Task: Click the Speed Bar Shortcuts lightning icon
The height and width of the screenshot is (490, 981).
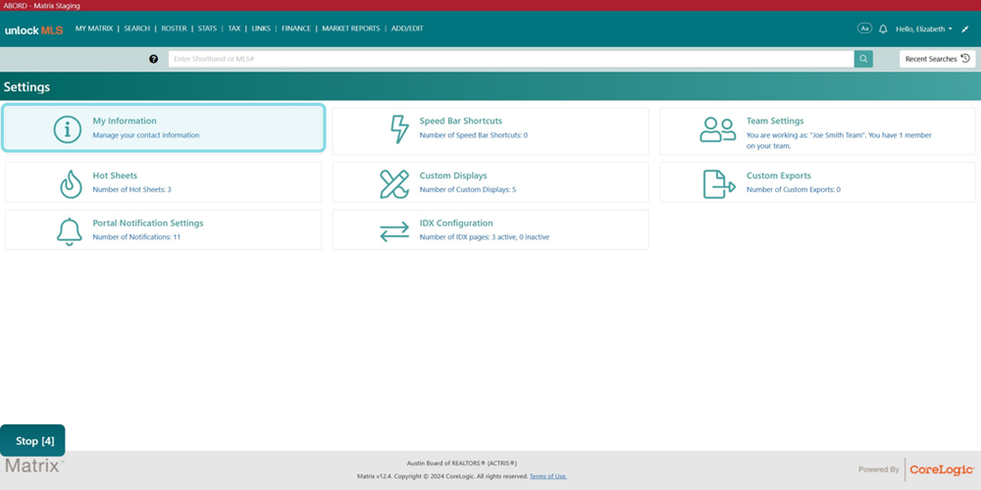Action: tap(399, 129)
